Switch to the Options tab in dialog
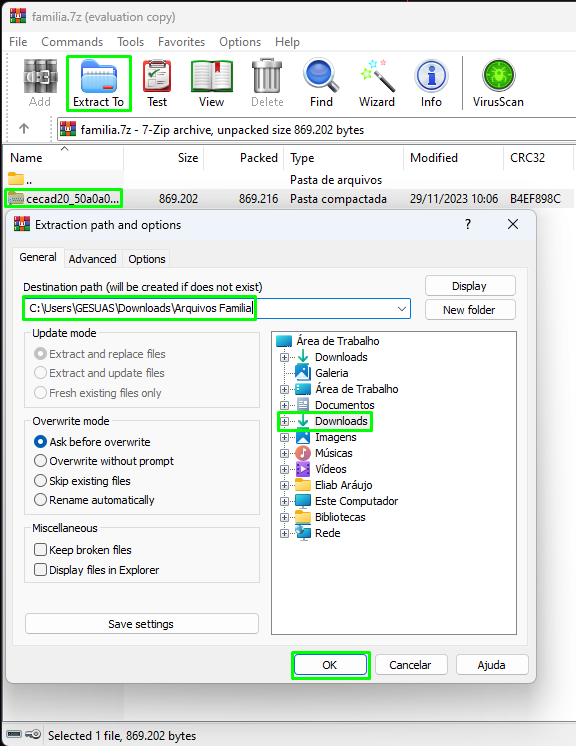Image resolution: width=576 pixels, height=746 pixels. (x=146, y=259)
